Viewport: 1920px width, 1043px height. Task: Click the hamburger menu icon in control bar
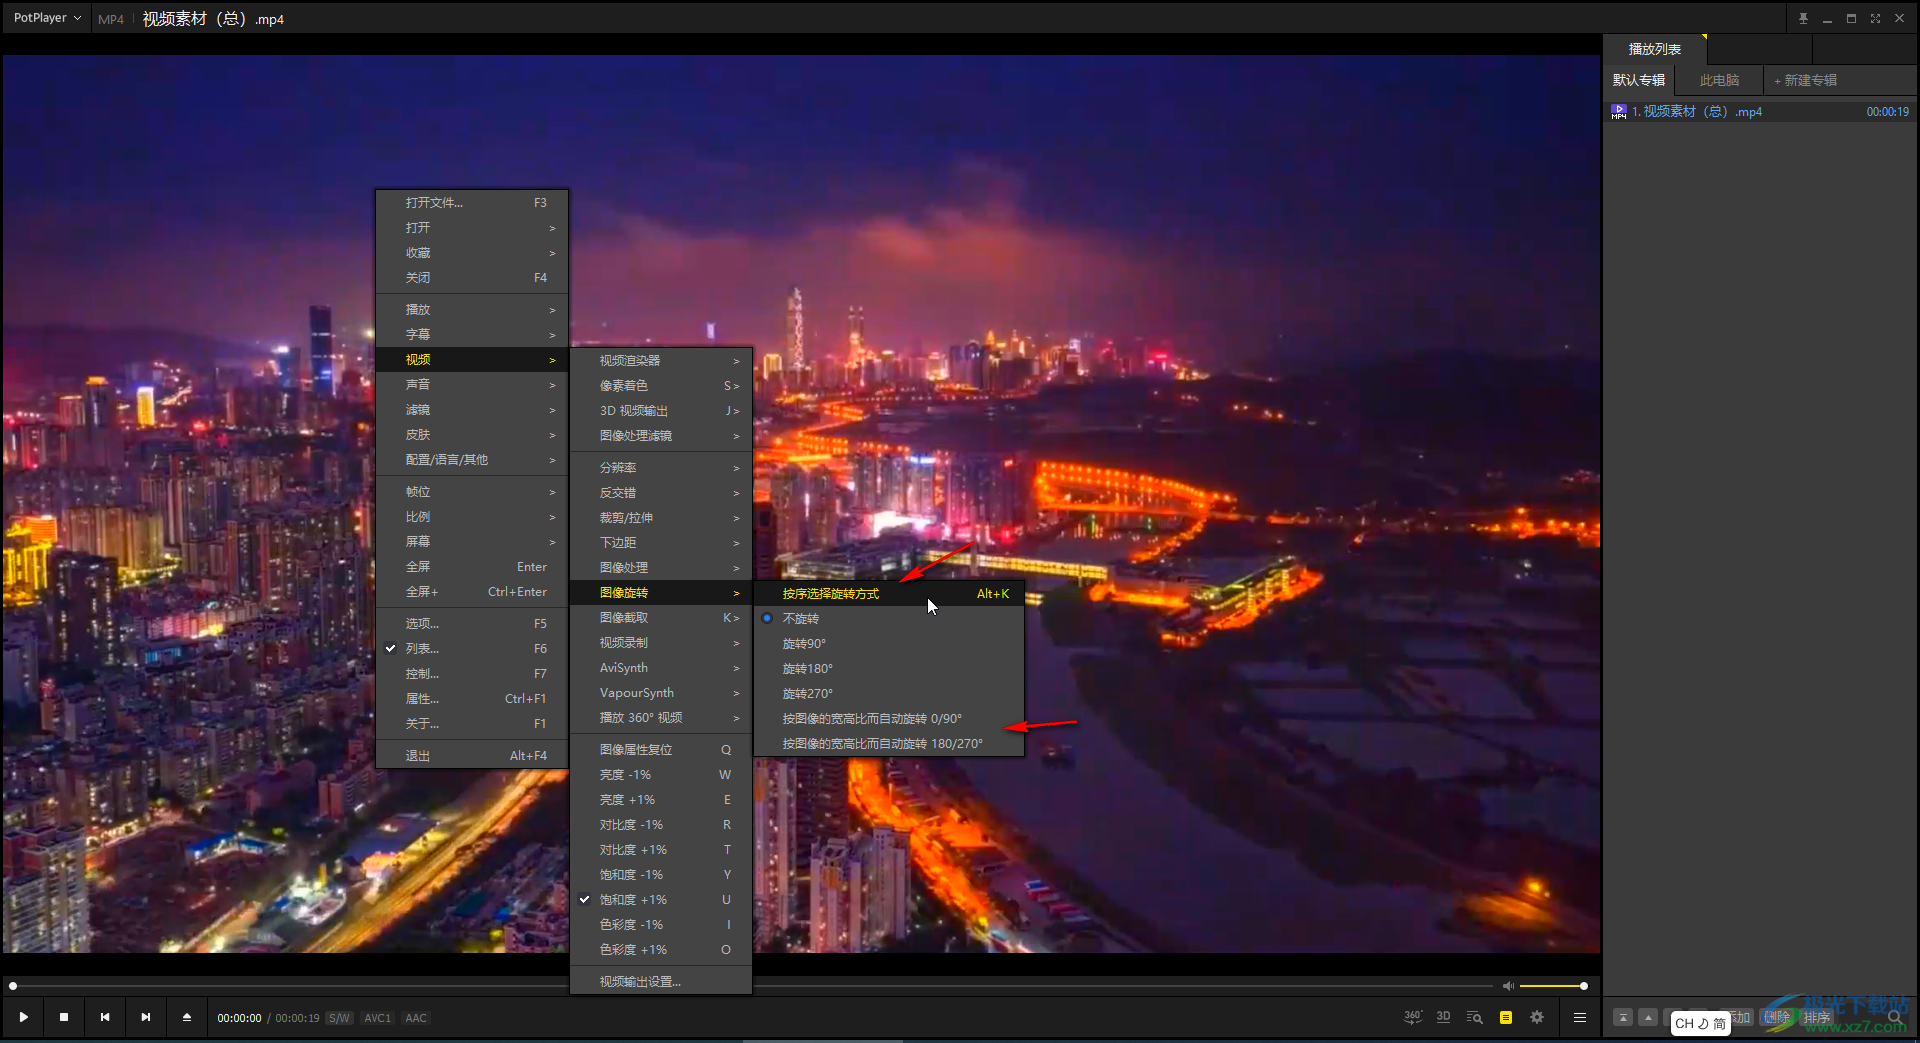1580,1017
